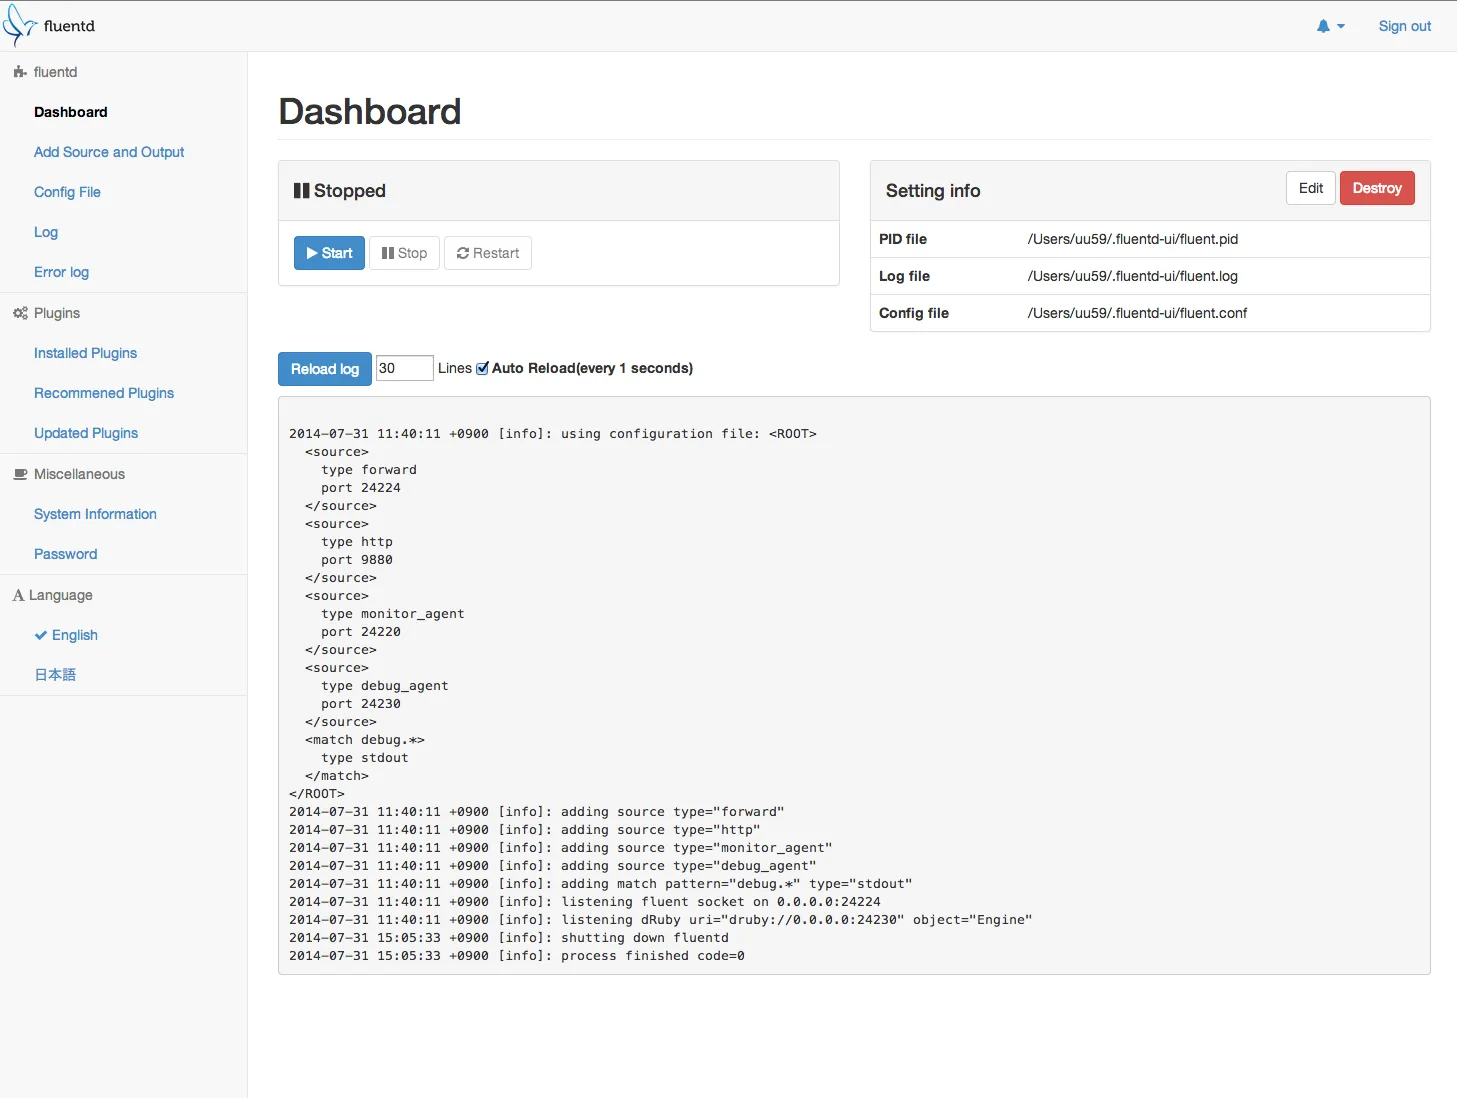
Task: Select the Plugins gear icon in sidebar
Action: click(x=20, y=313)
